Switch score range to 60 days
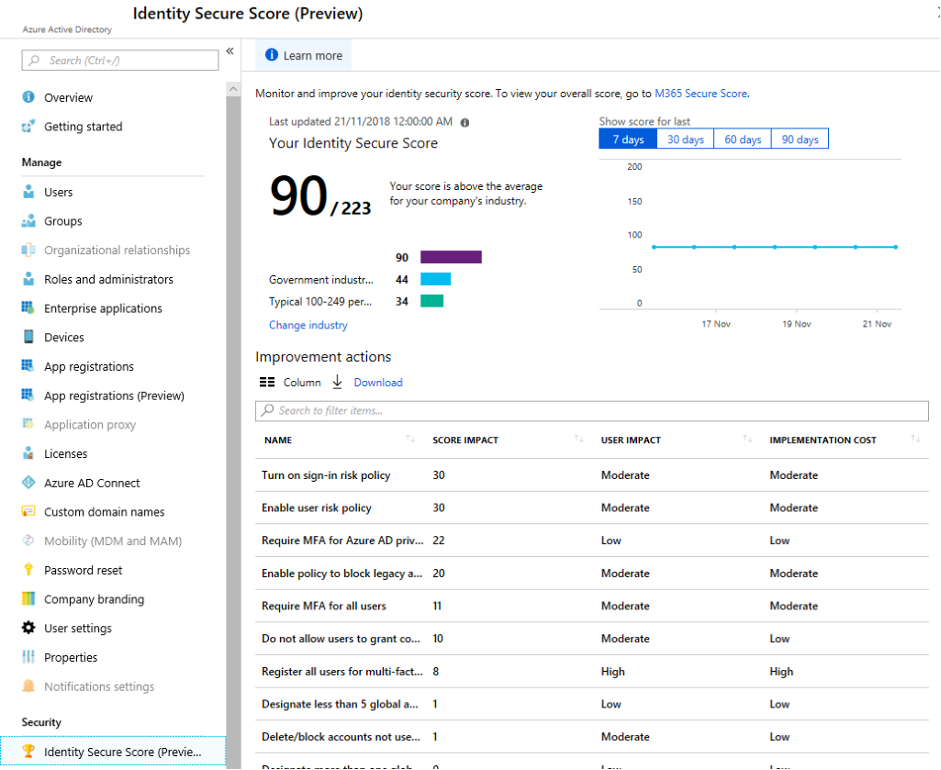The height and width of the screenshot is (770, 941). point(742,139)
